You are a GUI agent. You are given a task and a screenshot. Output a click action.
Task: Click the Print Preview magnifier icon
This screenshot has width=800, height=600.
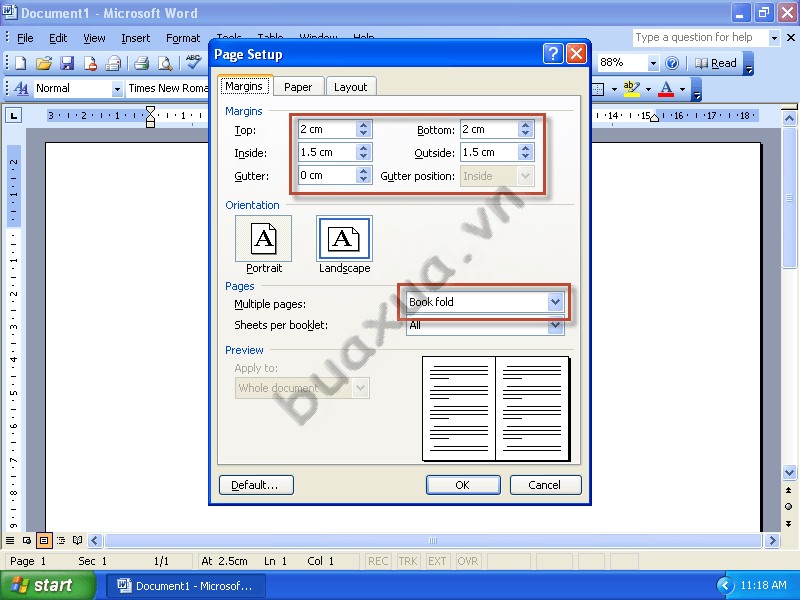click(x=165, y=63)
